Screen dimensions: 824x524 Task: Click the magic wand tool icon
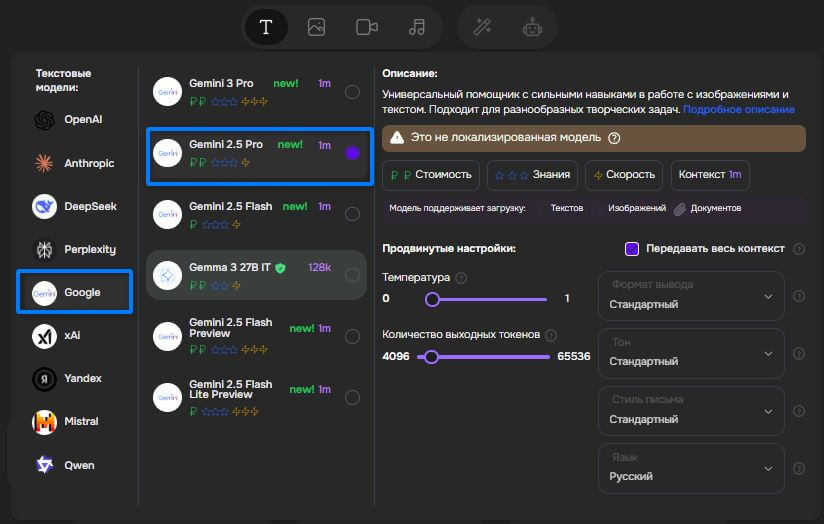point(482,27)
